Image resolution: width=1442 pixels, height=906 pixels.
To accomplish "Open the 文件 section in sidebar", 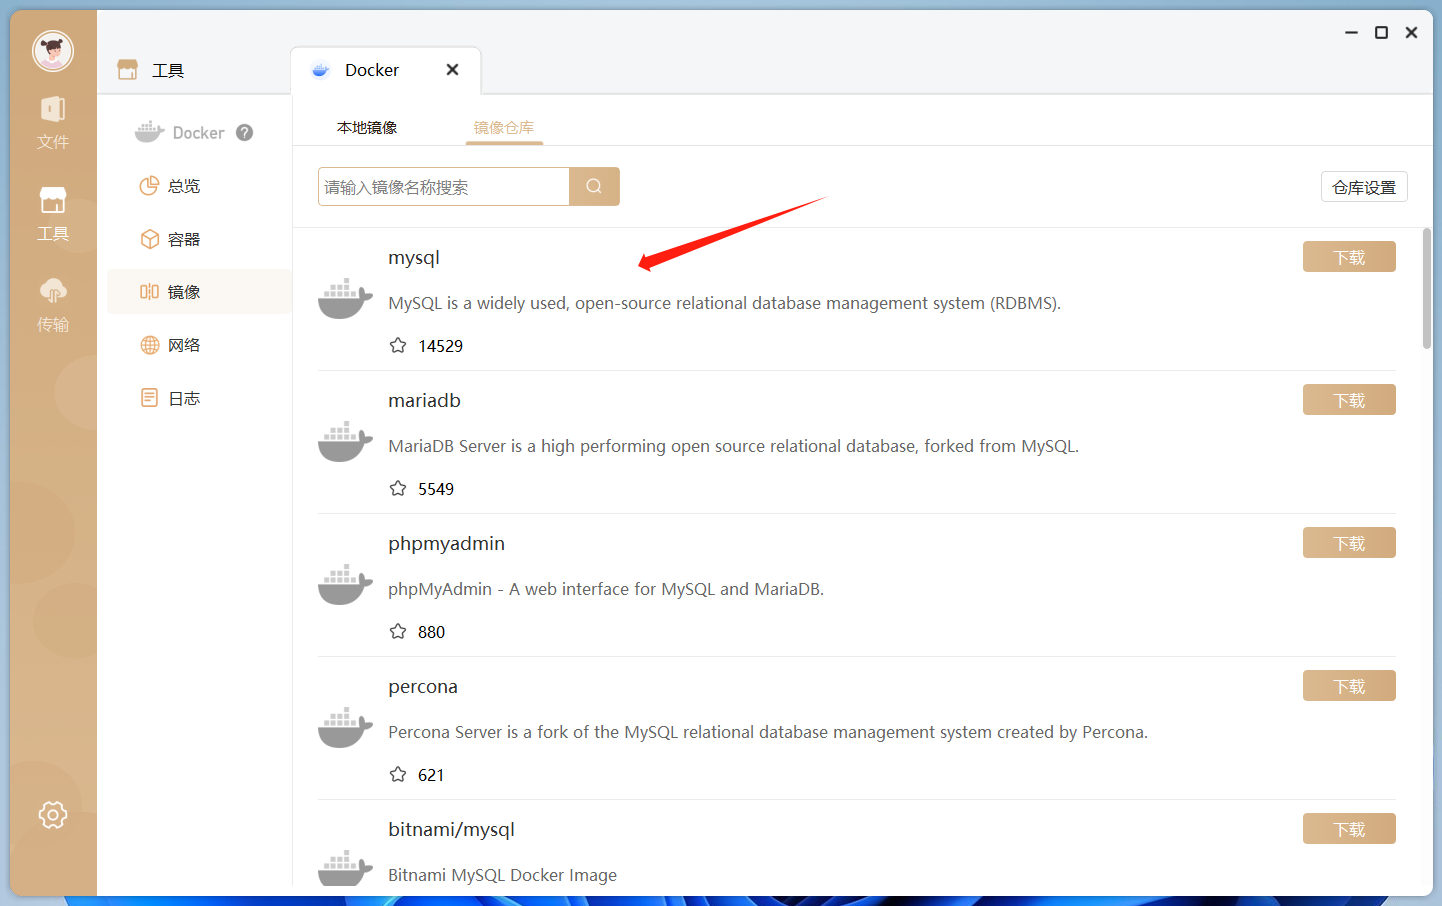I will coord(53,123).
